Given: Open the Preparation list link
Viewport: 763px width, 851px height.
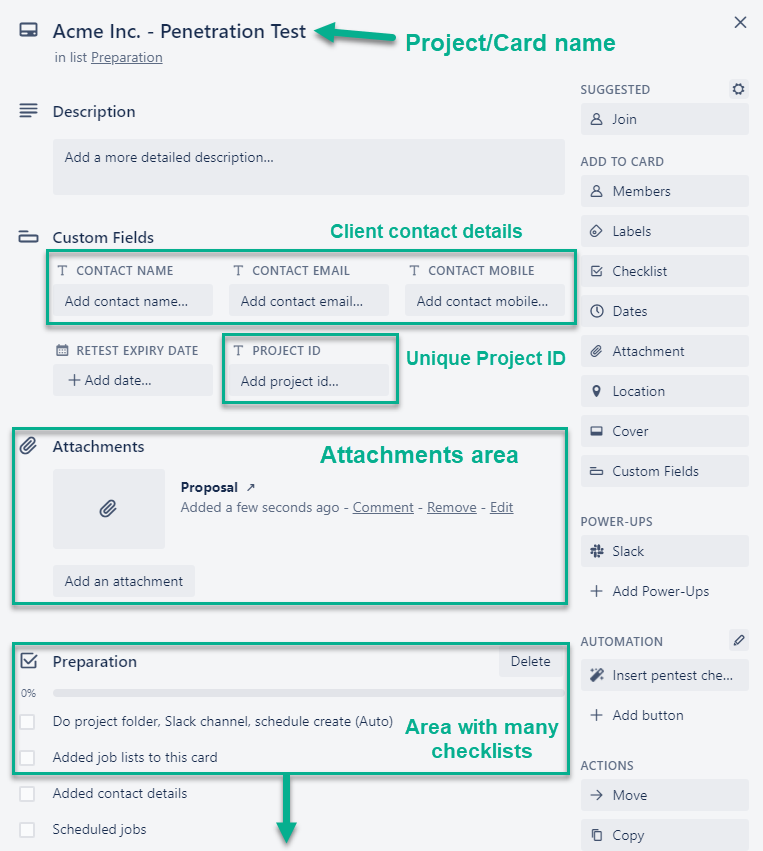Looking at the screenshot, I should click(x=126, y=57).
